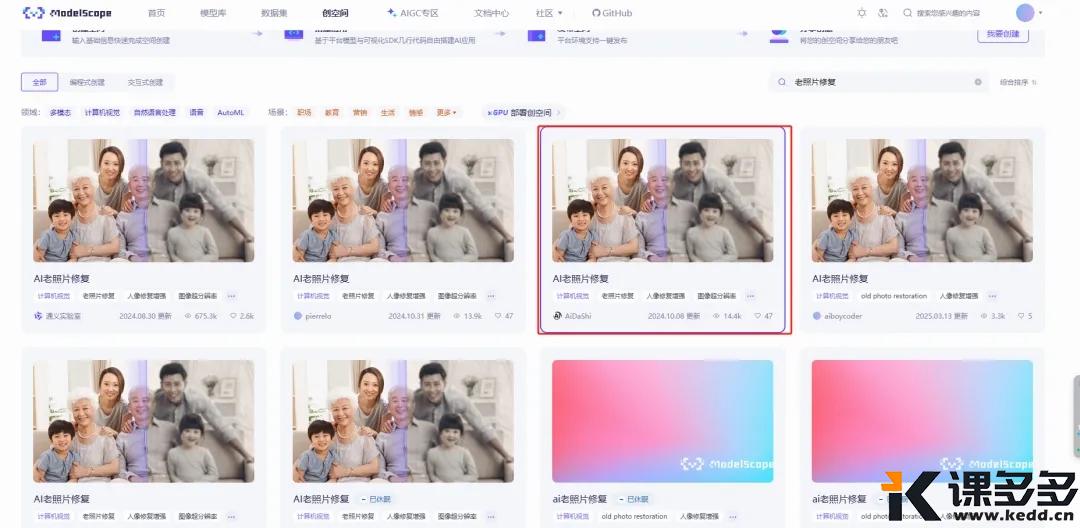Open the 综合排序 sort dropdown
Screen dimensions: 1080x528
(x=1019, y=82)
